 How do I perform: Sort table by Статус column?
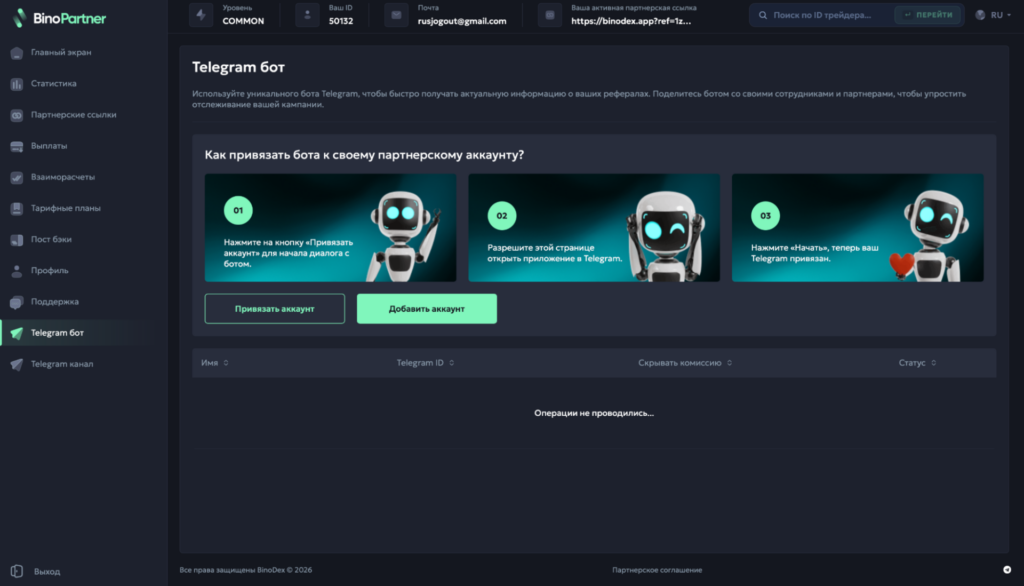pos(917,363)
